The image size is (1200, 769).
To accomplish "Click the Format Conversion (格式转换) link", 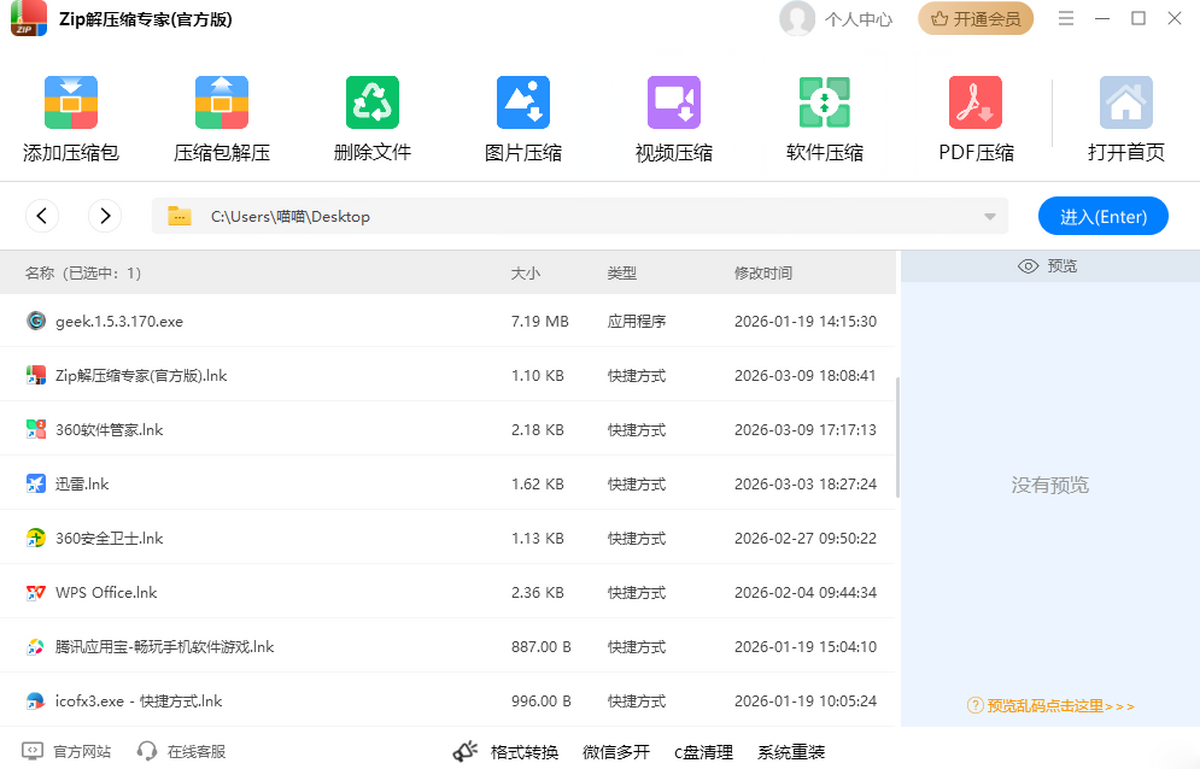I will 523,752.
